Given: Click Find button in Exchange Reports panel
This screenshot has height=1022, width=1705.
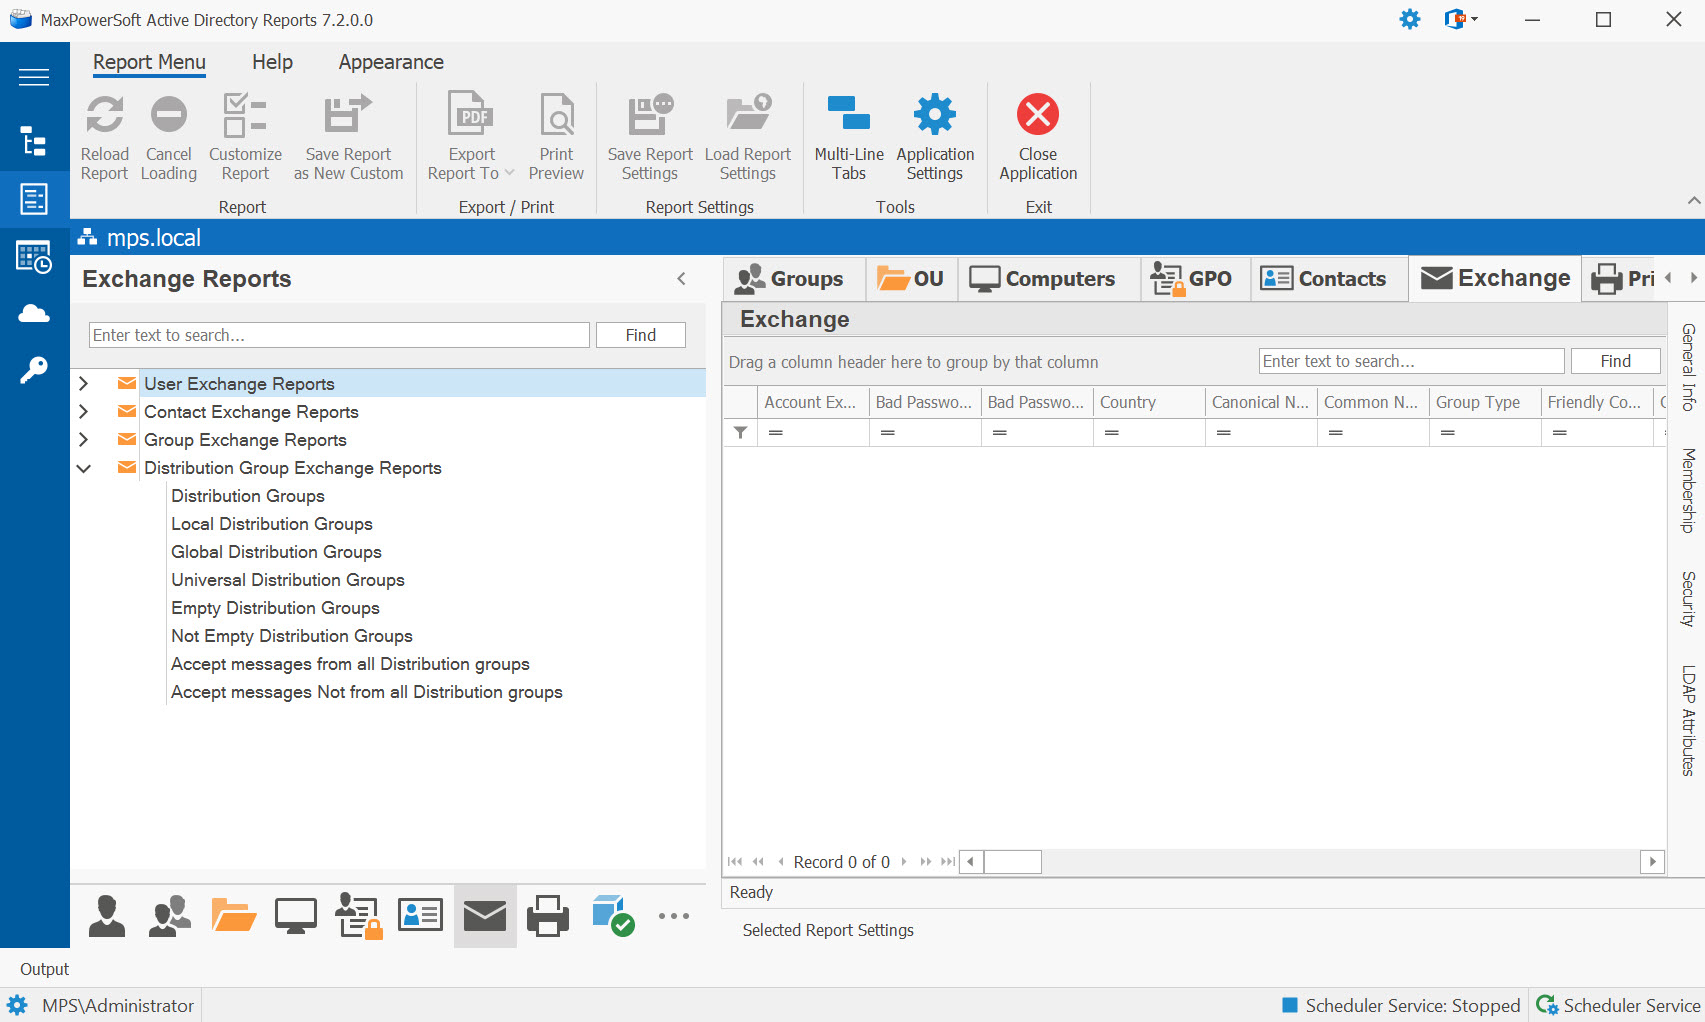Looking at the screenshot, I should (x=640, y=335).
